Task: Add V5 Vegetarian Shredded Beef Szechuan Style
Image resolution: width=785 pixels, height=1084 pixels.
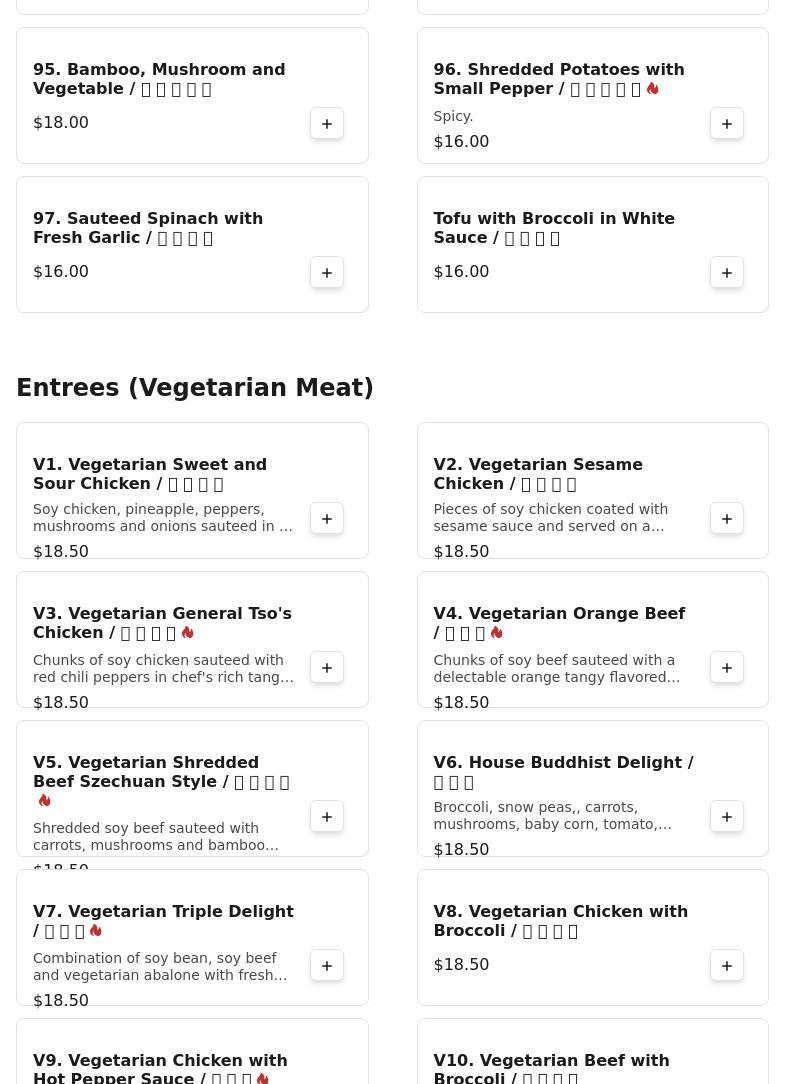Action: 327,816
